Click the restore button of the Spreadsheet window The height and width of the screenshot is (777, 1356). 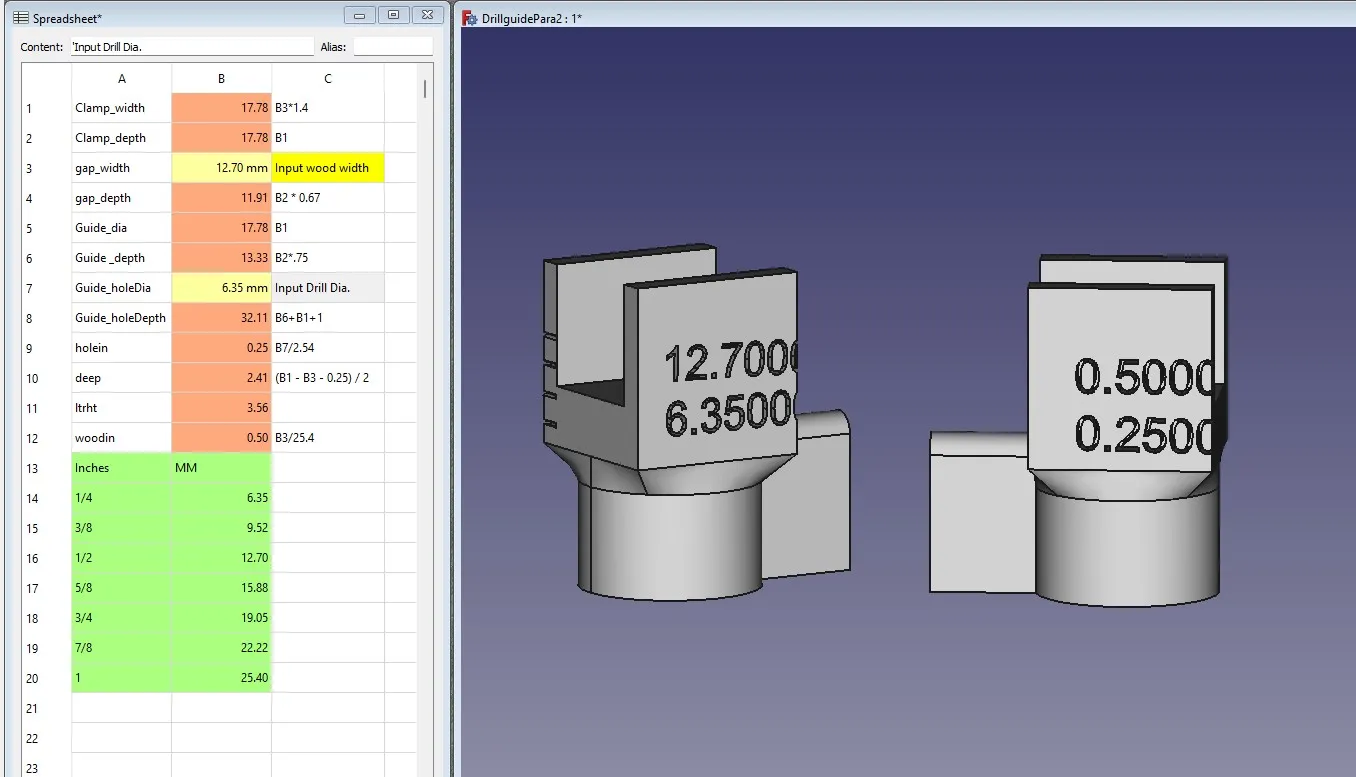tap(393, 15)
